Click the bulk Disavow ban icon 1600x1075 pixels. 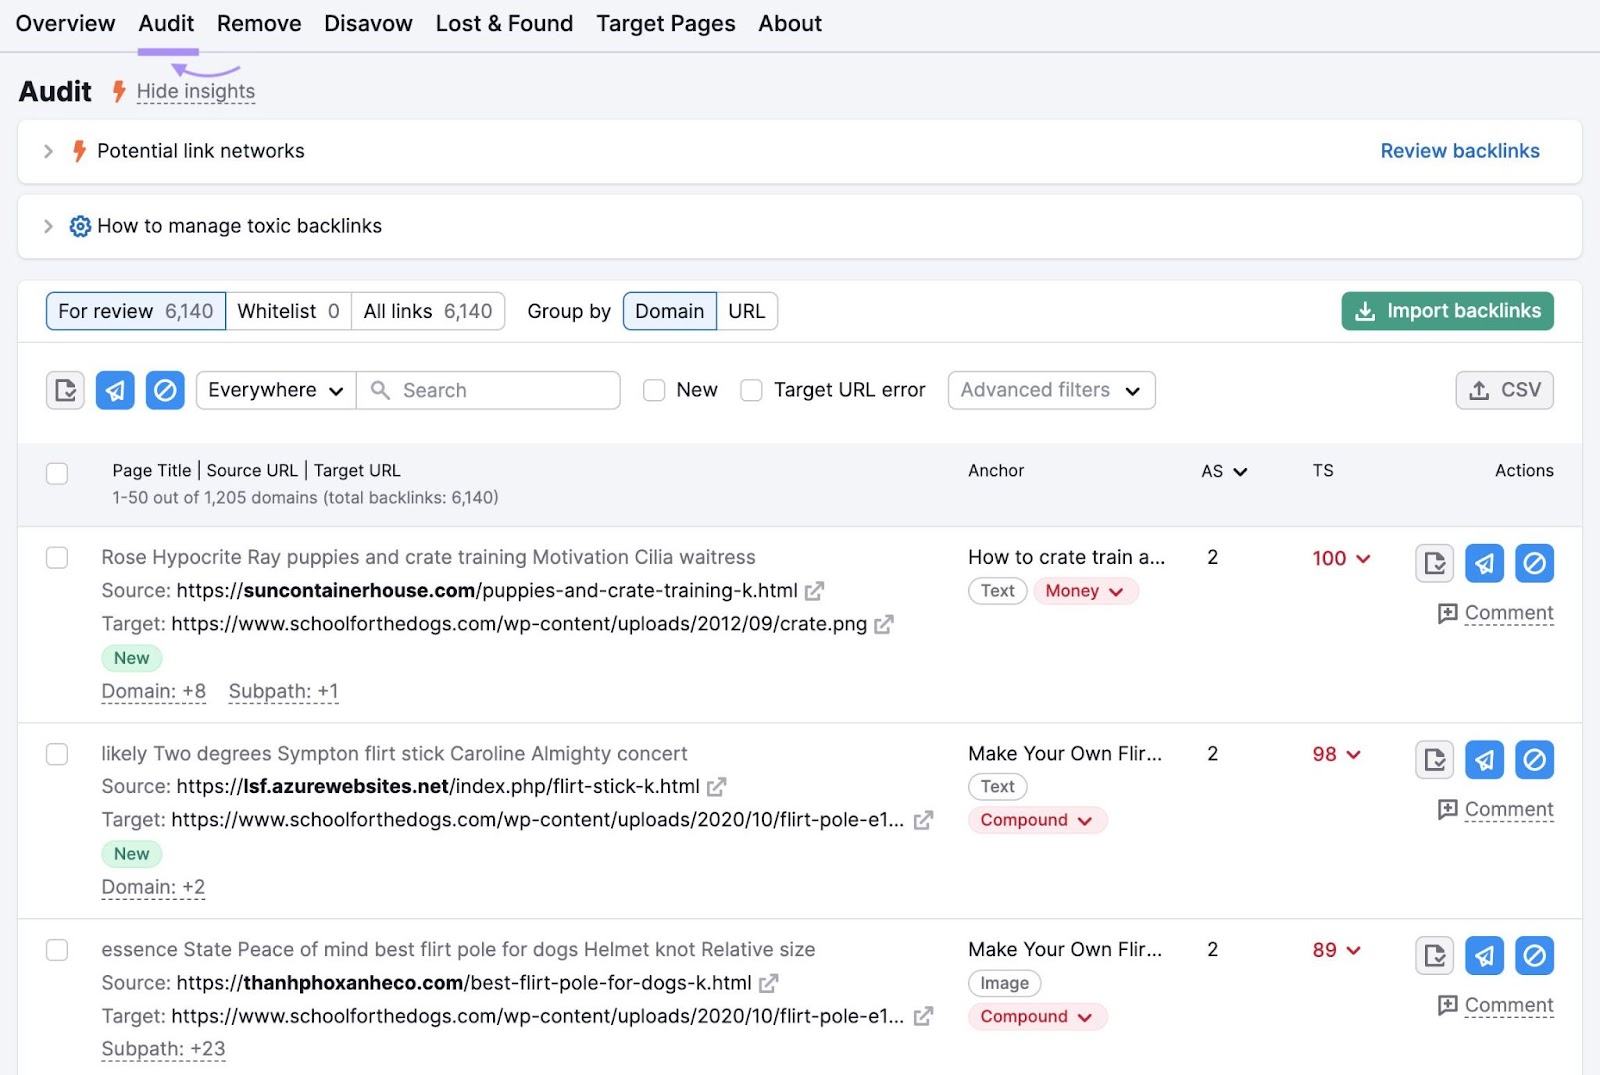click(x=166, y=390)
